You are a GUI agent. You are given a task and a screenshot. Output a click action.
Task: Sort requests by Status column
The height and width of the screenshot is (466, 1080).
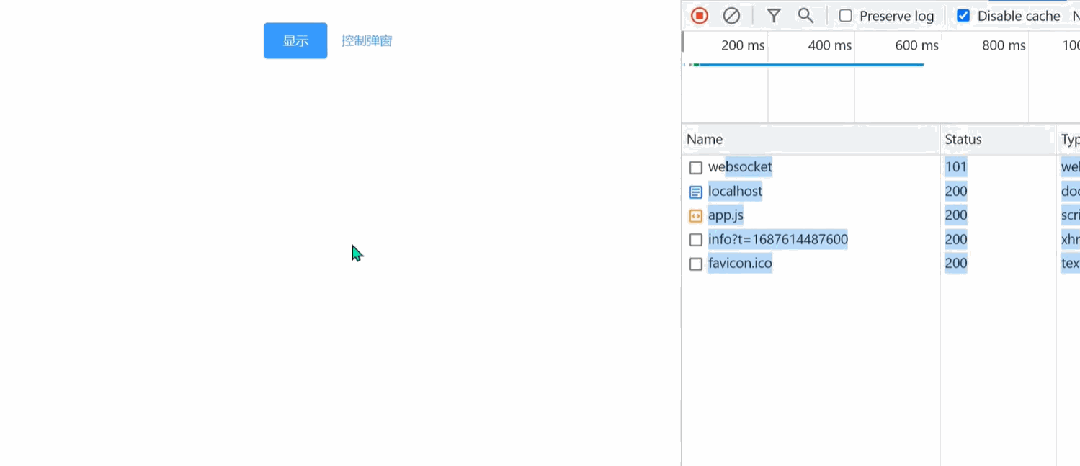point(998,139)
